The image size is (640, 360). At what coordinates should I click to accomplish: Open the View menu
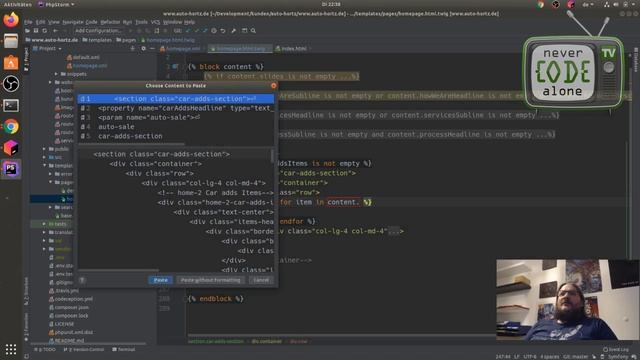pos(54,22)
